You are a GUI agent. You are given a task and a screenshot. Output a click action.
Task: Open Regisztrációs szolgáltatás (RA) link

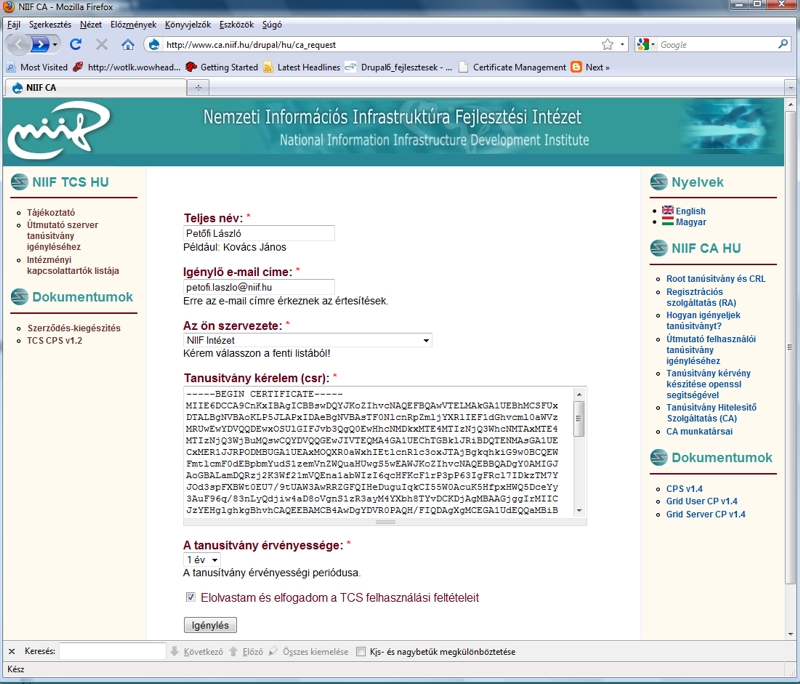[701, 297]
